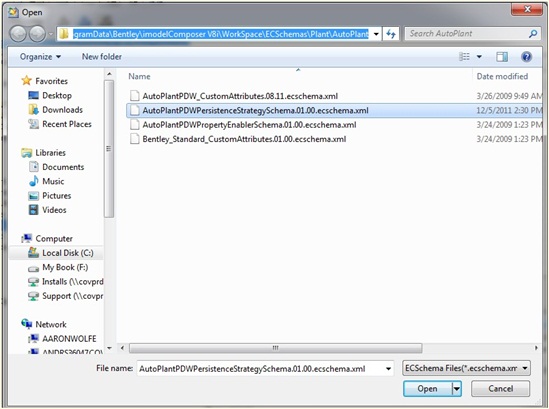The image size is (549, 409).
Task: Select Documents library
Action: [63, 167]
